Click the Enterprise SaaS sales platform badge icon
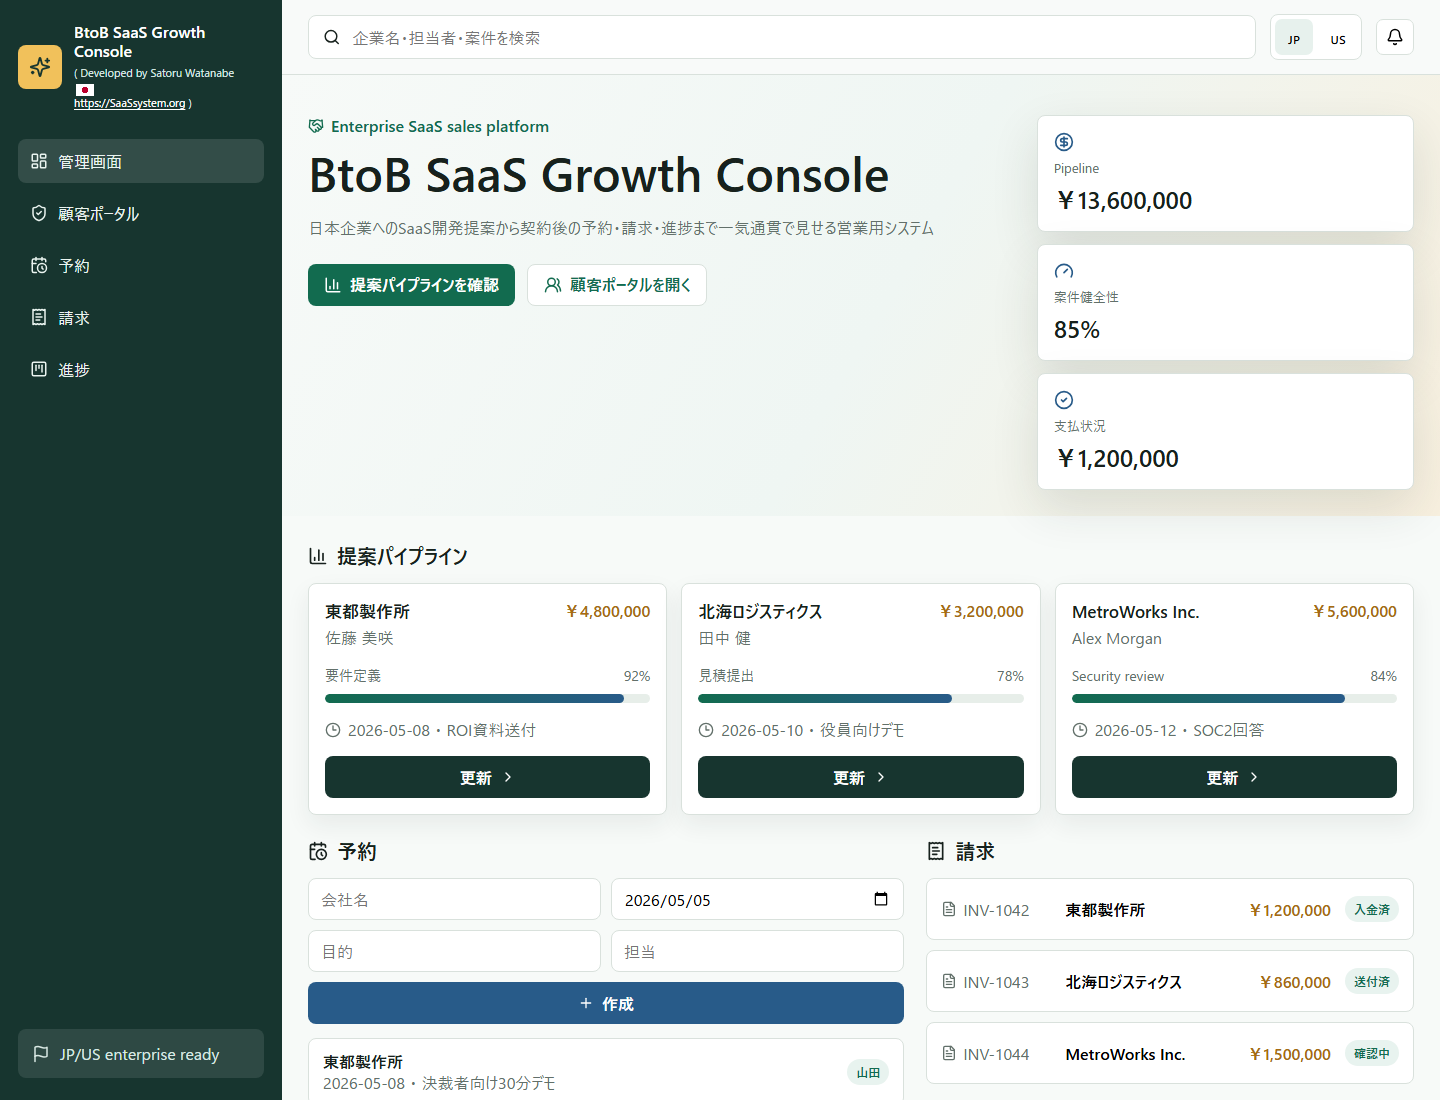 (x=316, y=126)
